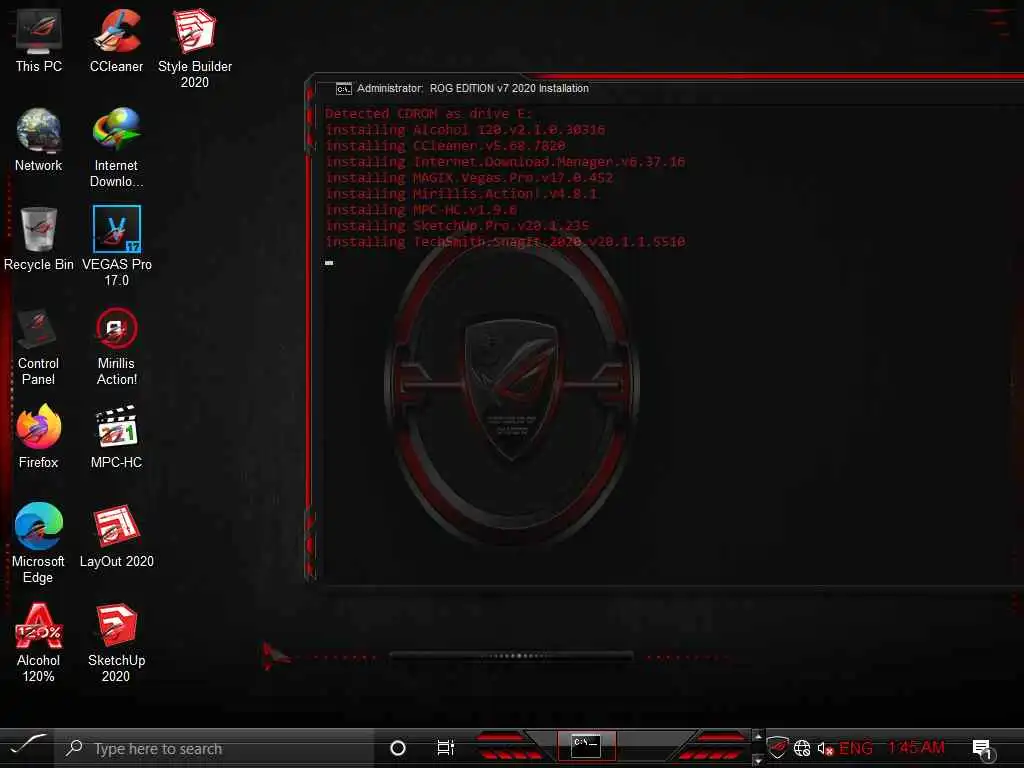The image size is (1024, 768).
Task: Open Firefox browser icon
Action: (39, 436)
